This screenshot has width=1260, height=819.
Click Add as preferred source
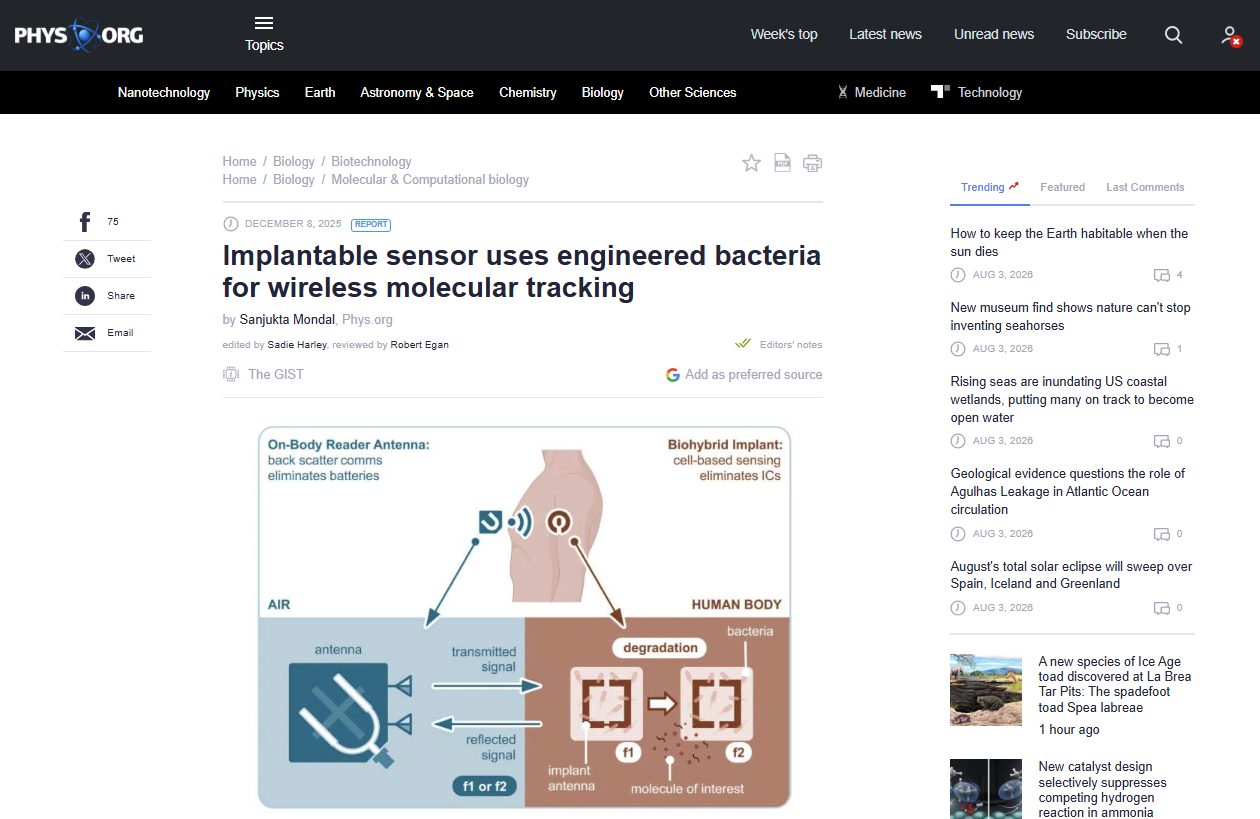point(744,374)
